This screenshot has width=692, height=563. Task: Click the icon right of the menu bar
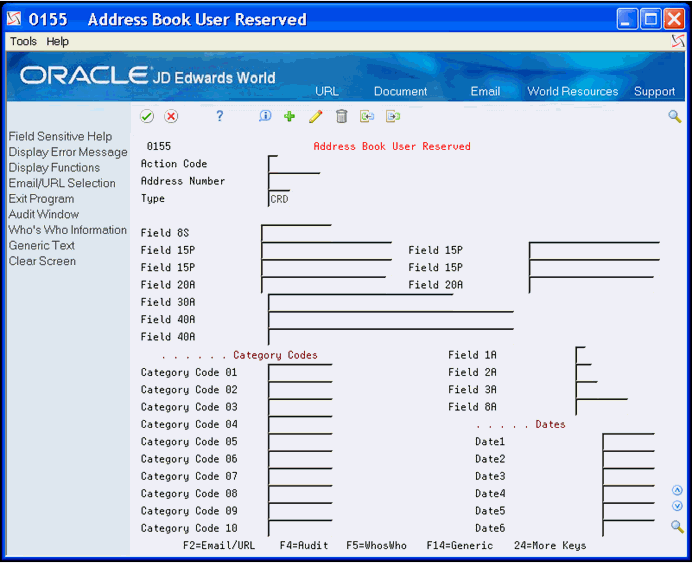click(x=677, y=41)
